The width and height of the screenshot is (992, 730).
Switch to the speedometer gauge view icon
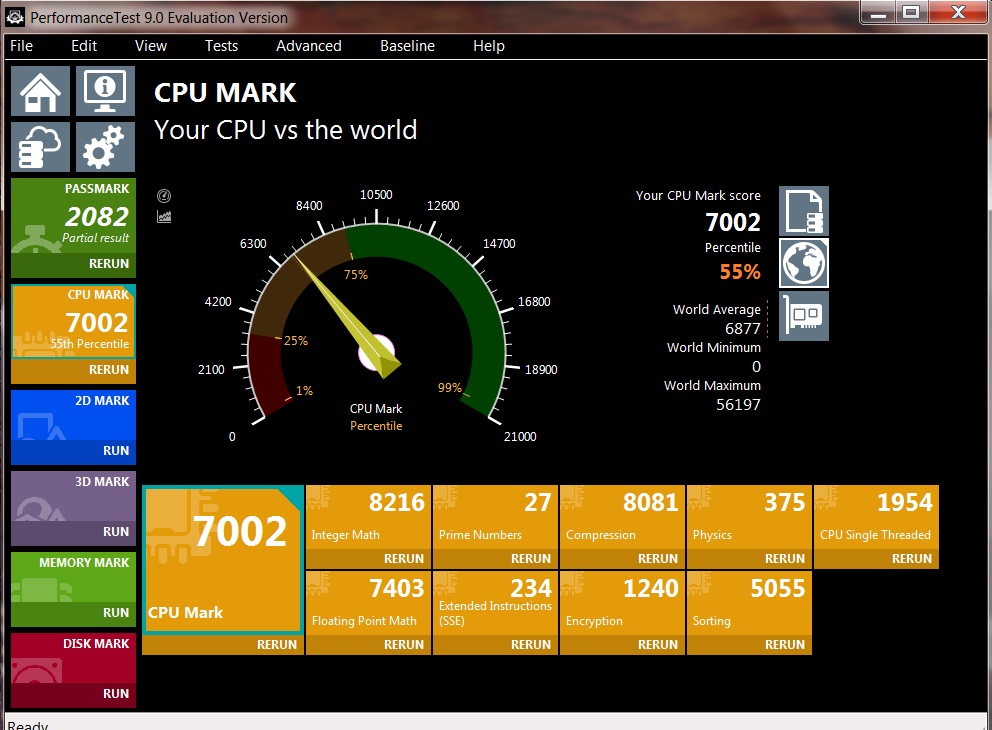pos(164,195)
